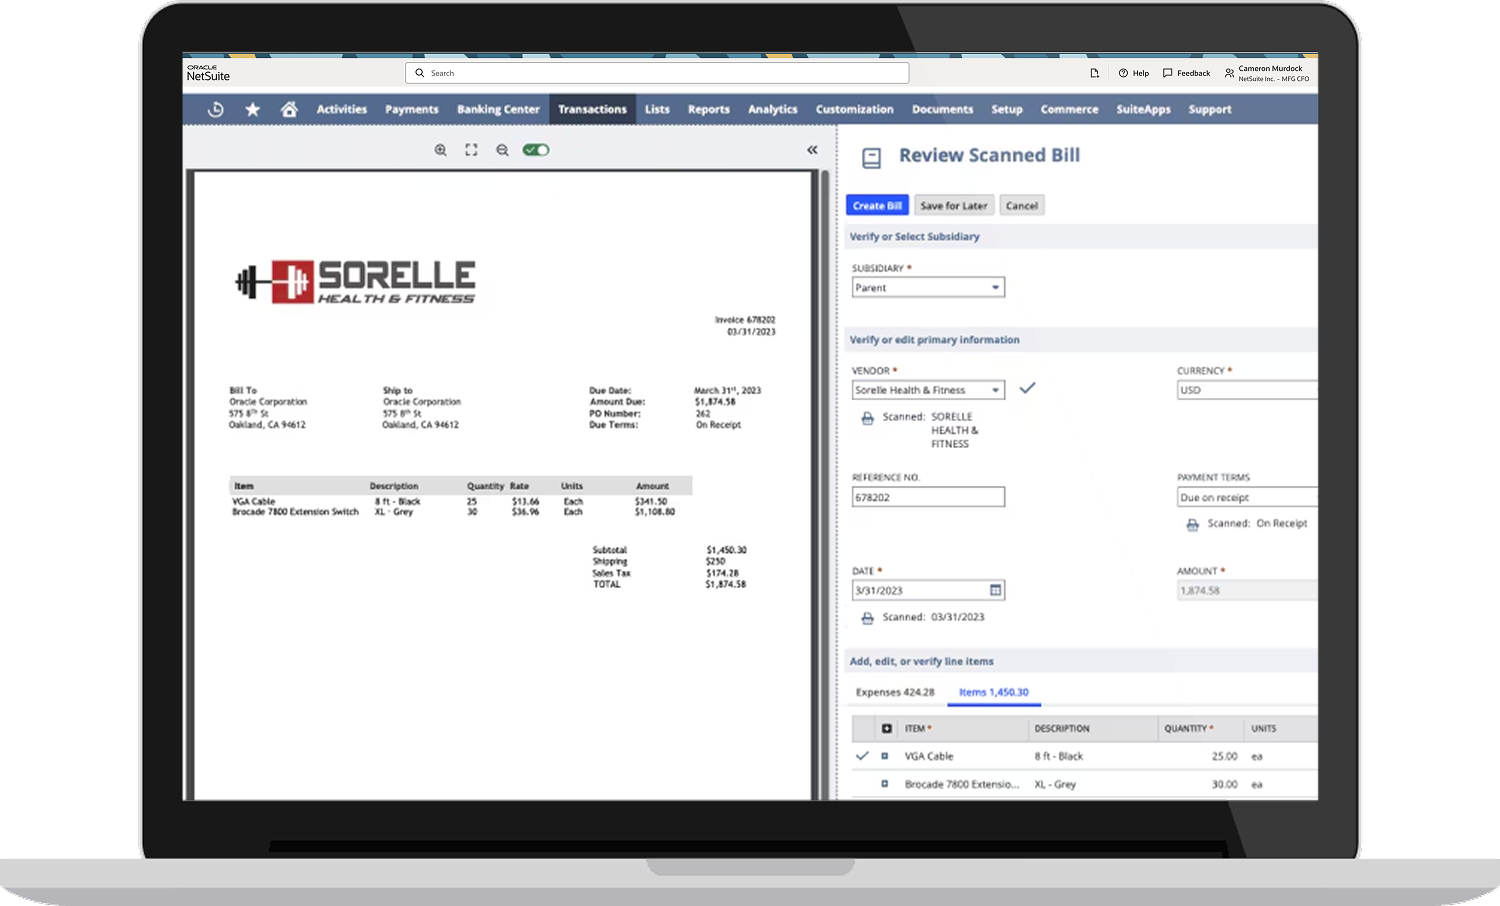The image size is (1500, 906).
Task: Open the SuiteApps menu
Action: coord(1143,110)
